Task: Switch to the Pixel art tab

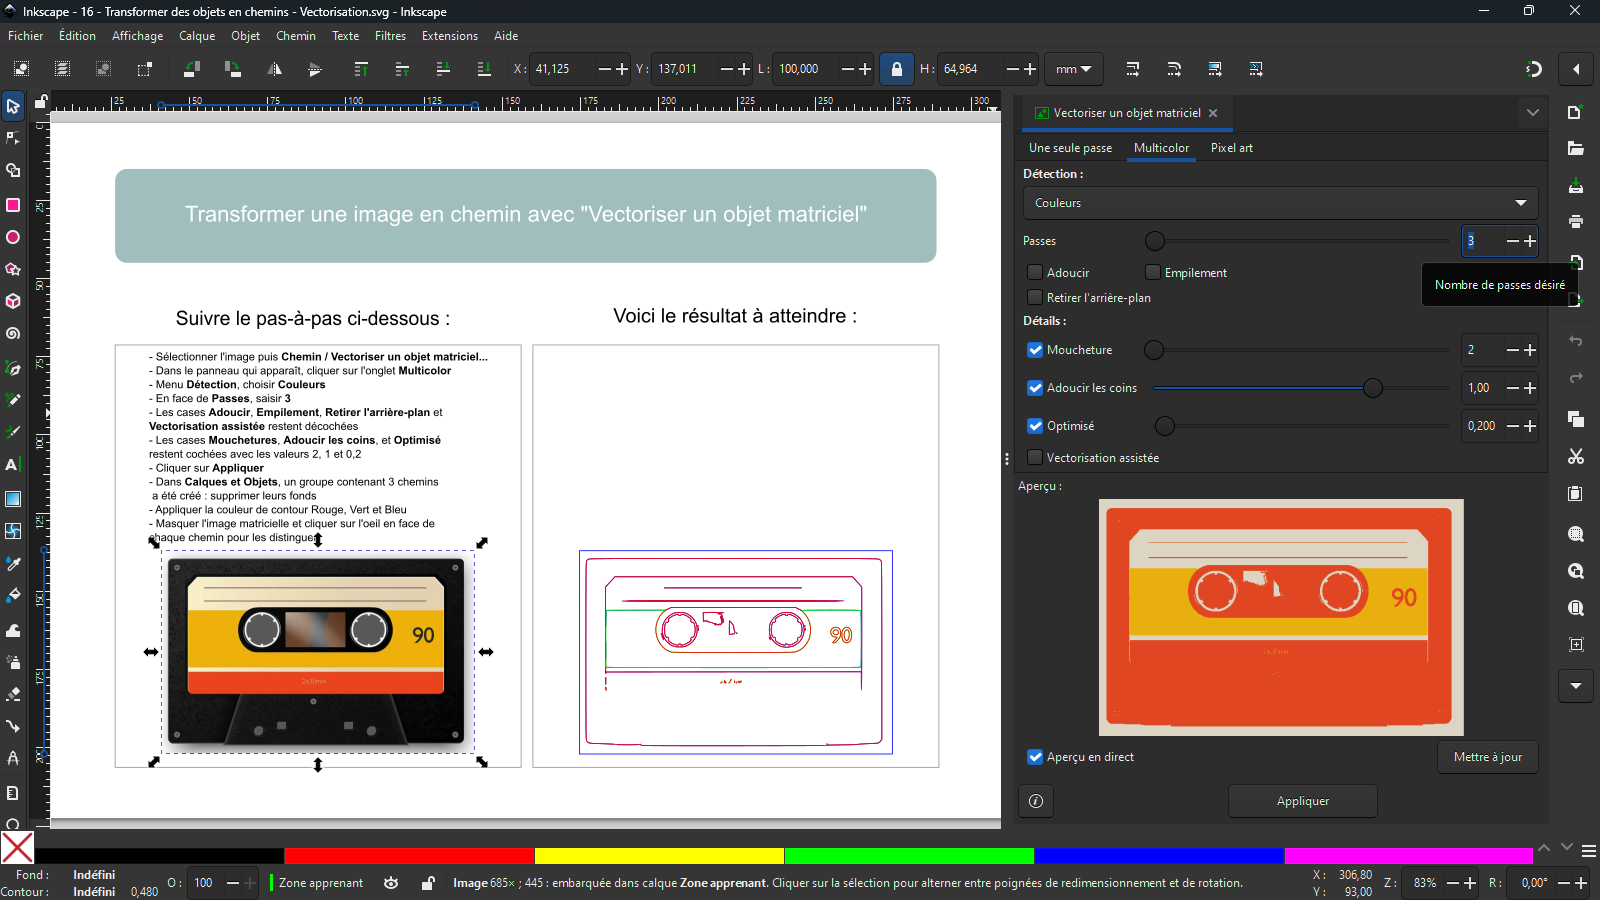Action: click(1231, 148)
